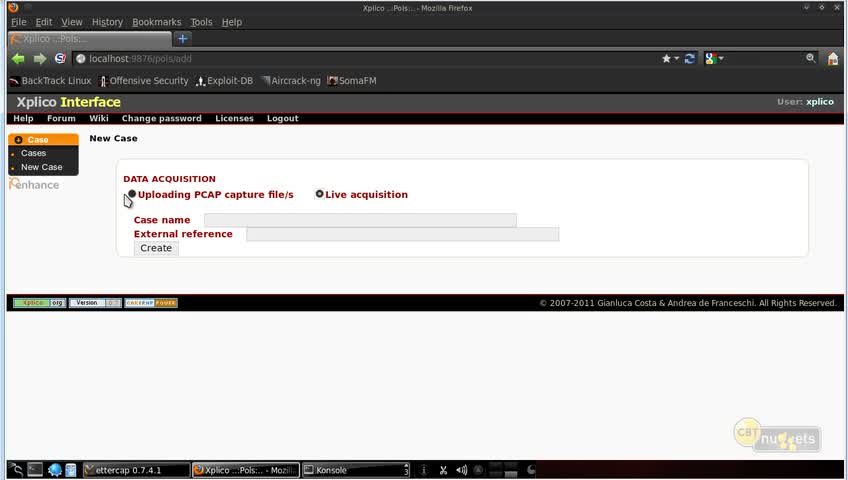Expand the bookmark star dropdown arrow
The width and height of the screenshot is (848, 480).
pyautogui.click(x=677, y=58)
